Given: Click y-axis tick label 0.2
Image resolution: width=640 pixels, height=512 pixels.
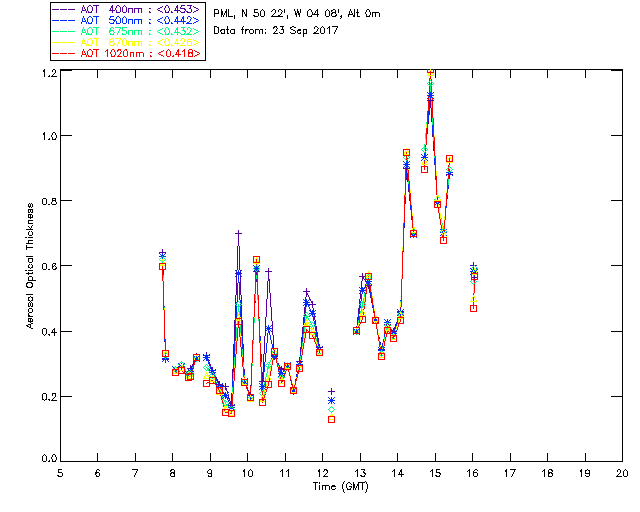Looking at the screenshot, I should pyautogui.click(x=49, y=396).
